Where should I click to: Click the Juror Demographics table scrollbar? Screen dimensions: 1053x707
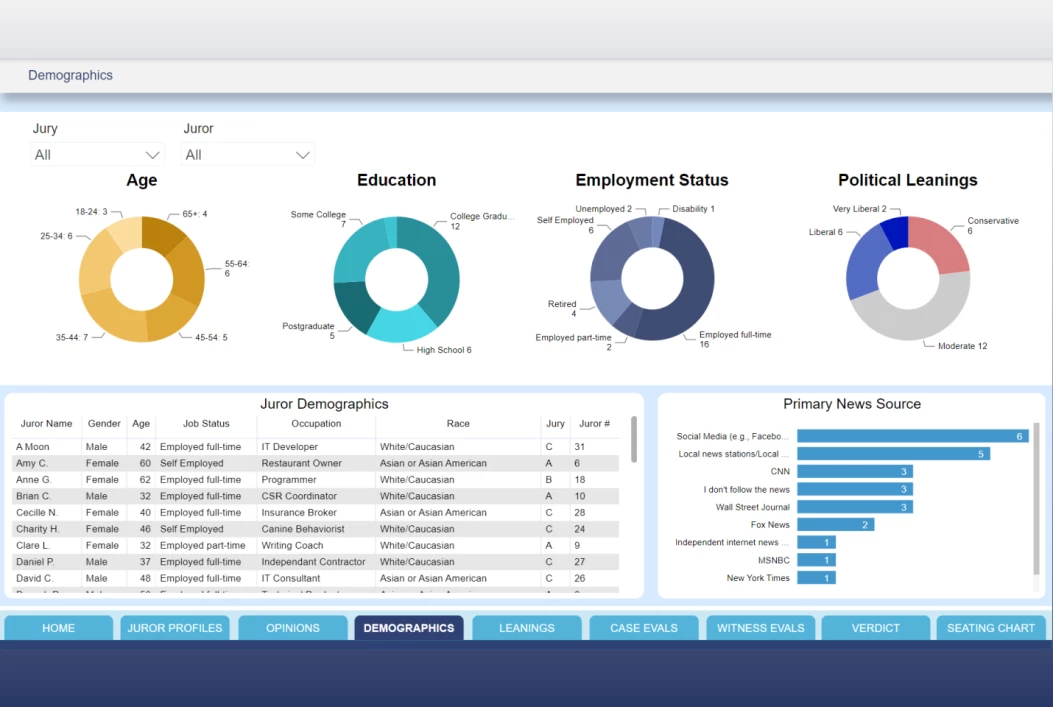coord(633,440)
